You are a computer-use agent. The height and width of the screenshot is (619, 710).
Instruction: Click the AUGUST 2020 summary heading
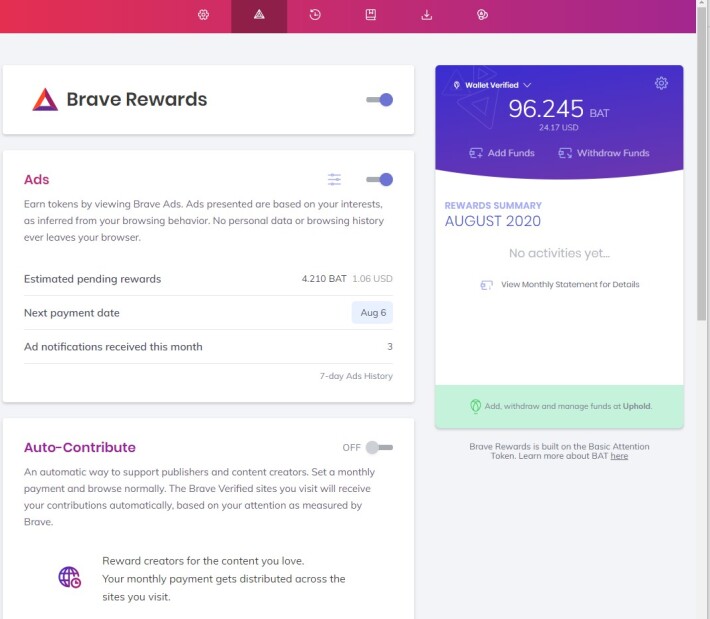click(493, 221)
